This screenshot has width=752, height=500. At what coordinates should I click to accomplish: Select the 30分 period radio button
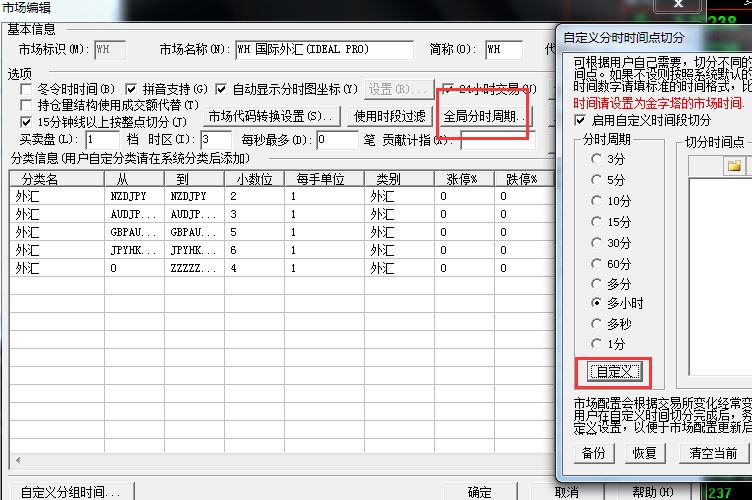[596, 243]
